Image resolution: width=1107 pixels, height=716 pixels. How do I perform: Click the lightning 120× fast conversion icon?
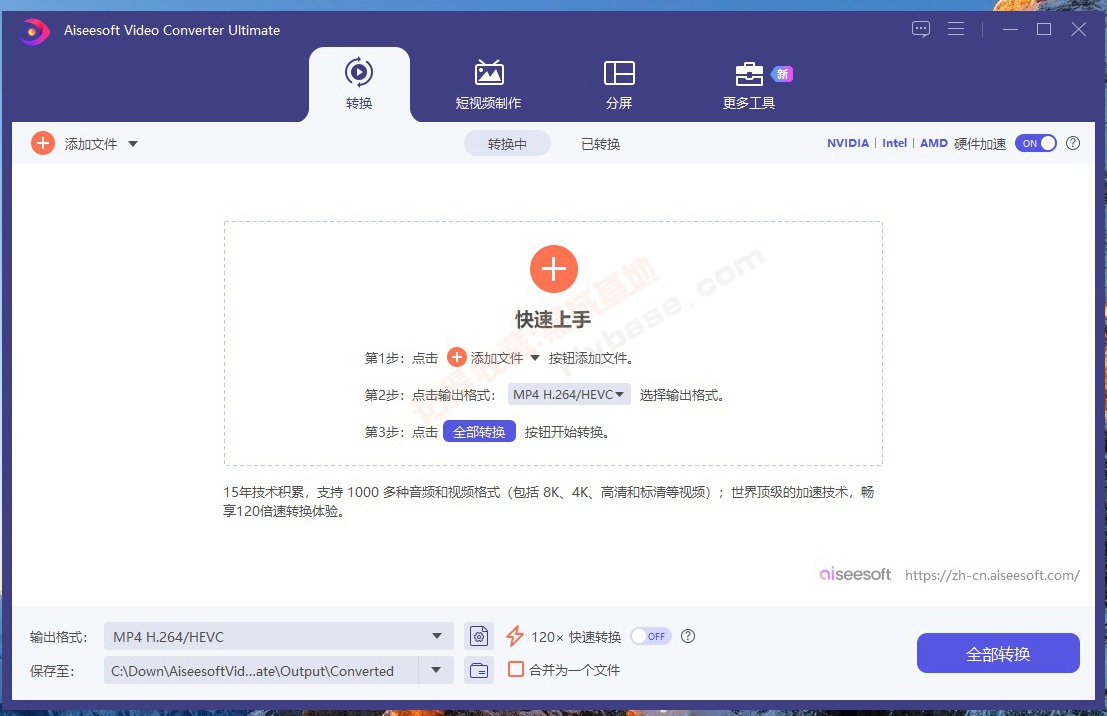(515, 636)
